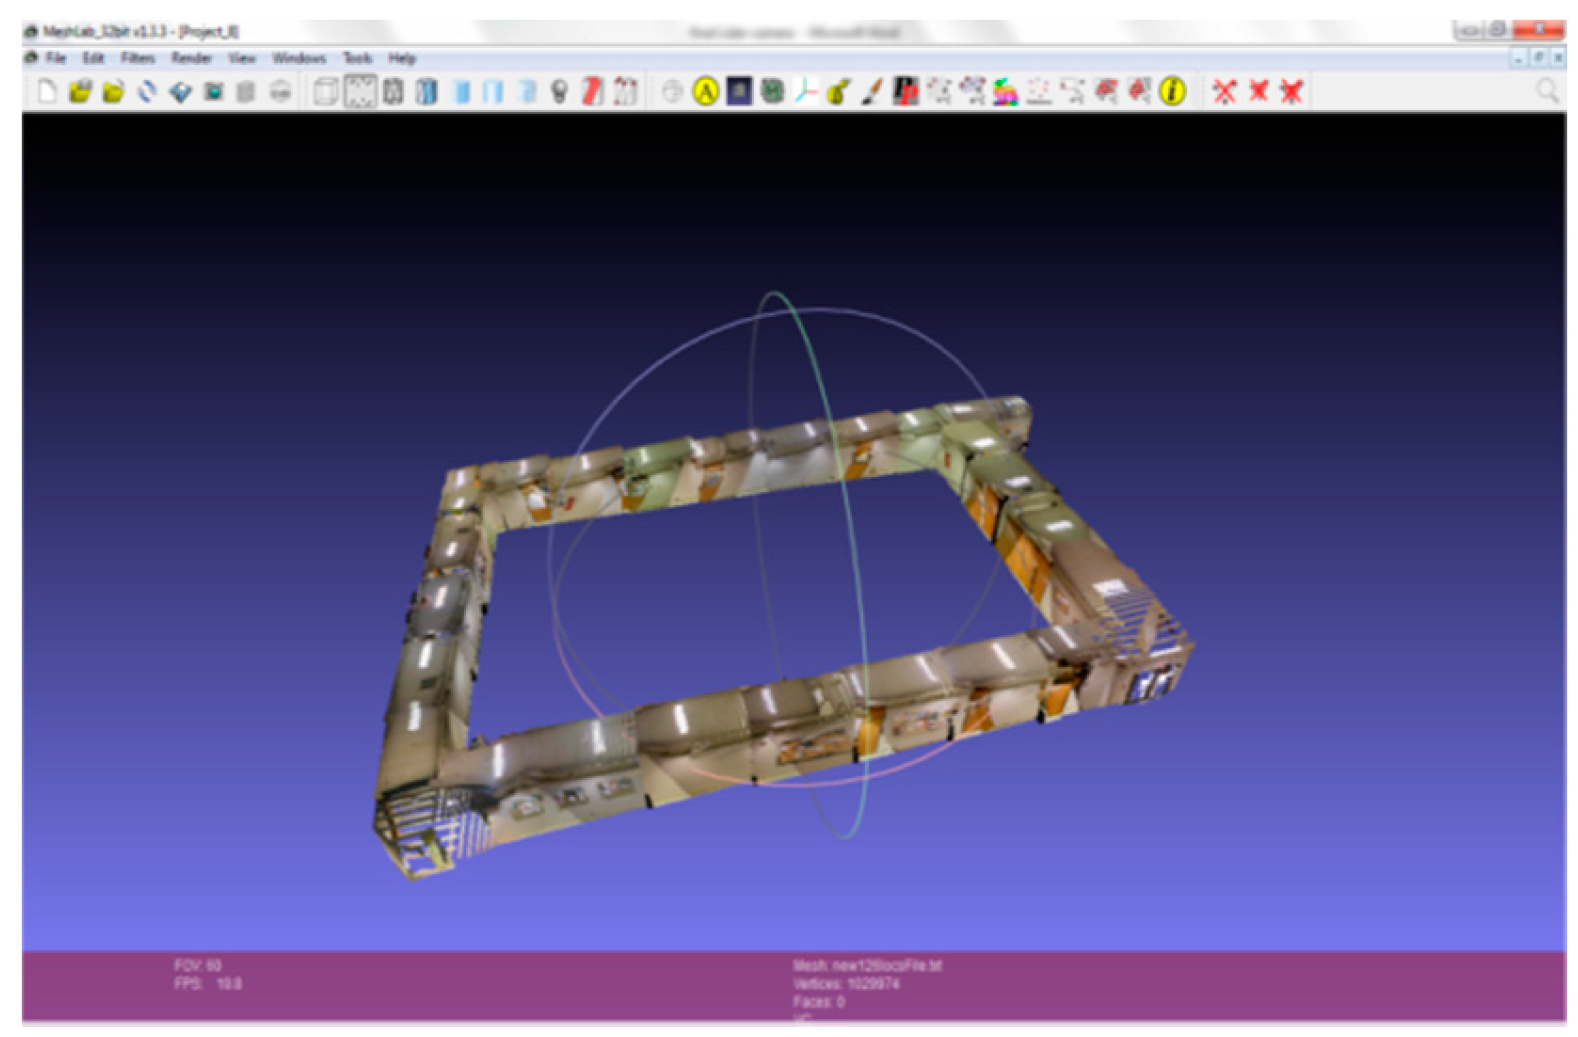Expand the Render menu

click(190, 58)
